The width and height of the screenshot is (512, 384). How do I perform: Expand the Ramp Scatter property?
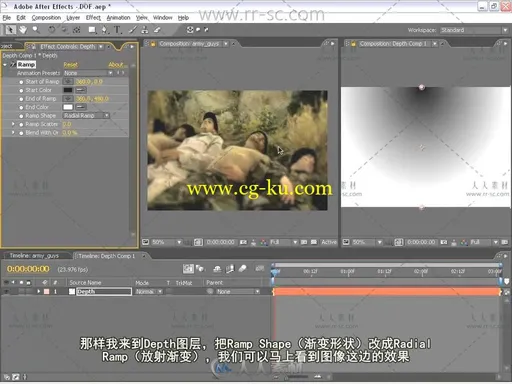click(x=13, y=124)
